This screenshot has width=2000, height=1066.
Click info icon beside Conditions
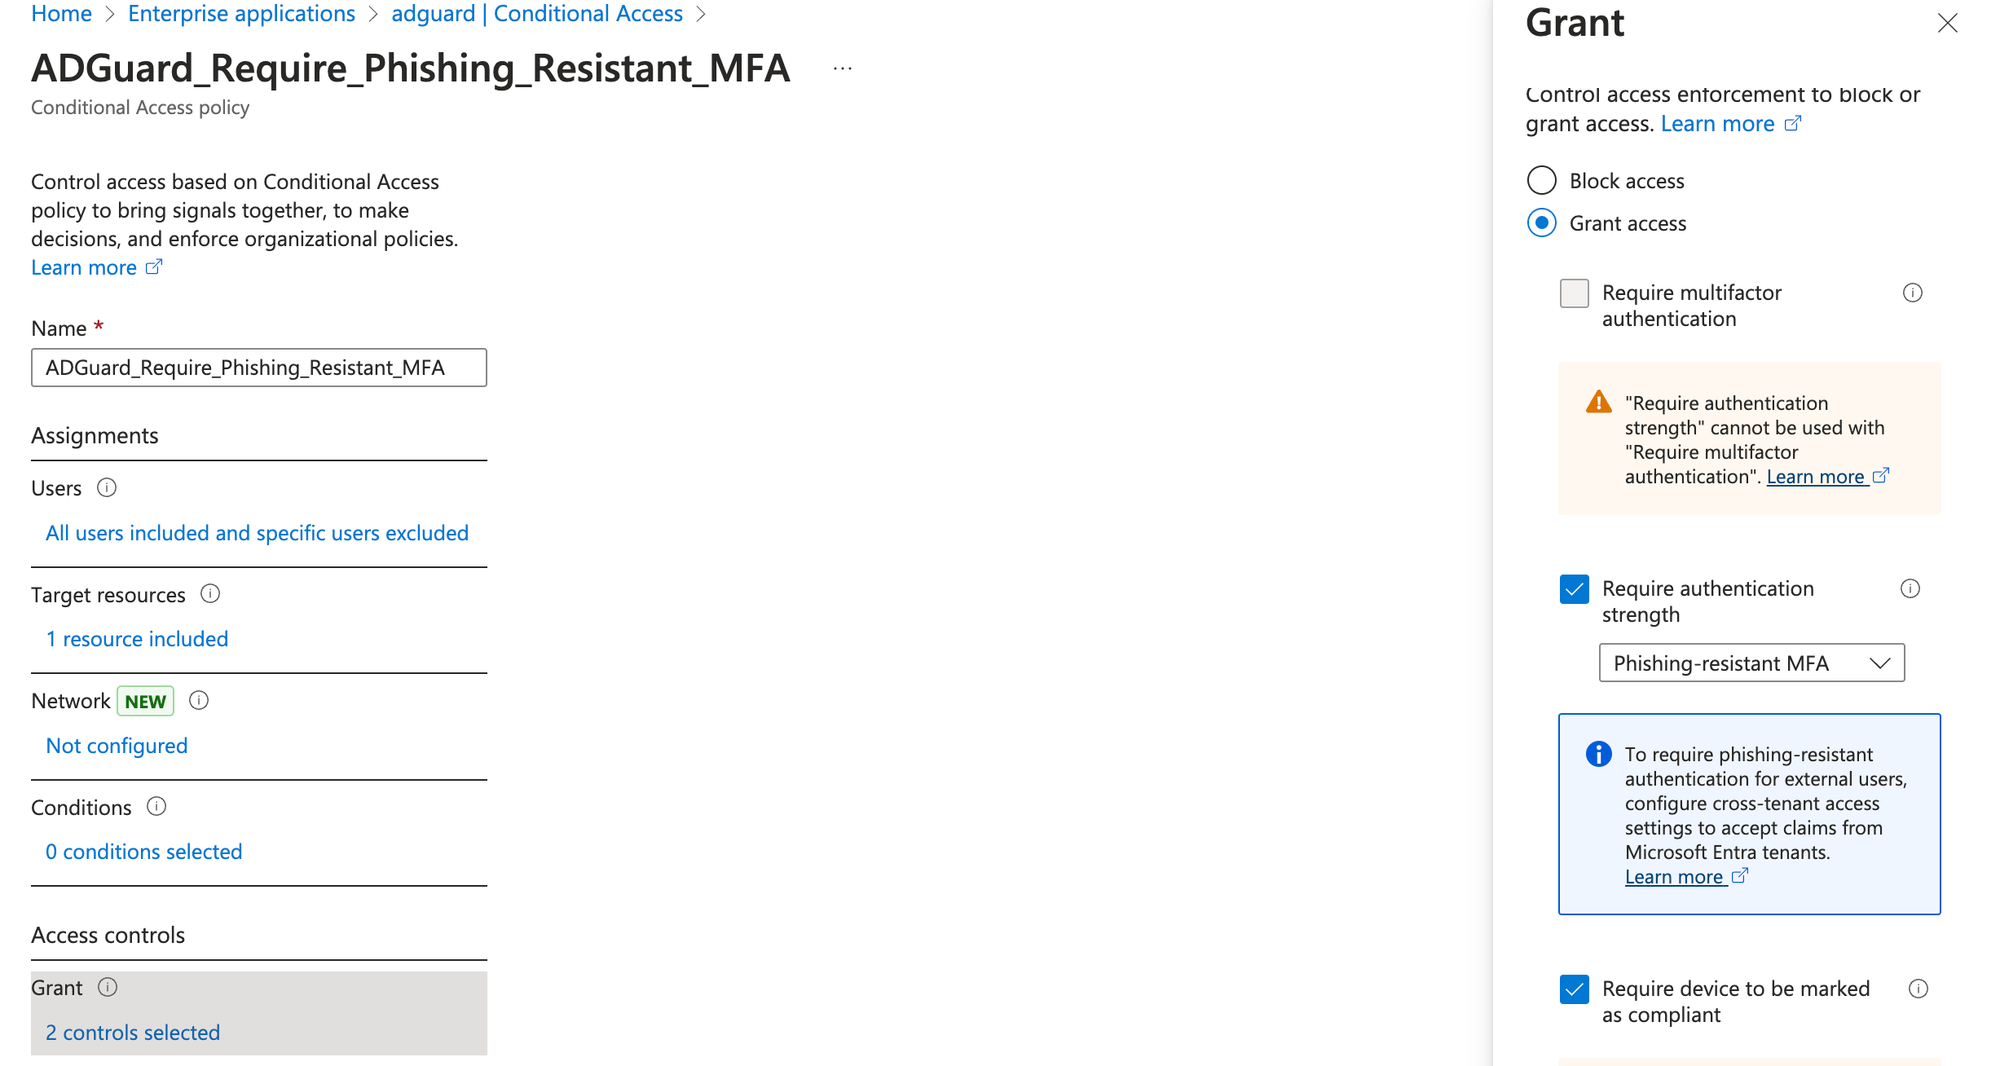[156, 806]
